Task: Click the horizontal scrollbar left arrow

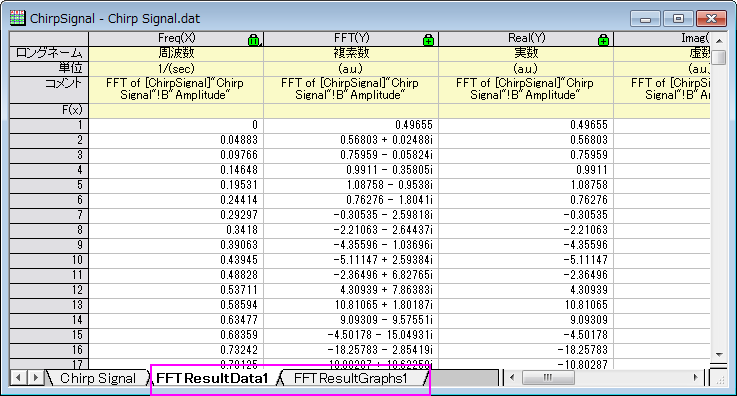Action: [512, 377]
